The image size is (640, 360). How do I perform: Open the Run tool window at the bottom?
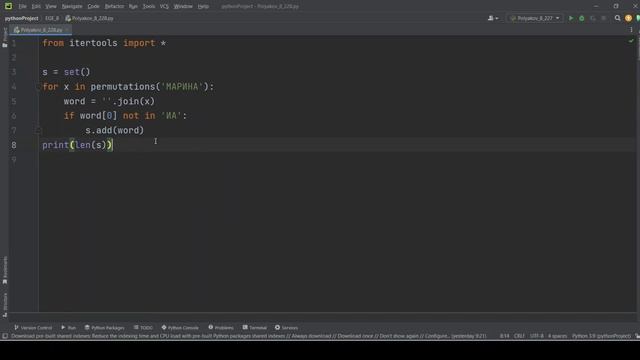click(x=69, y=328)
